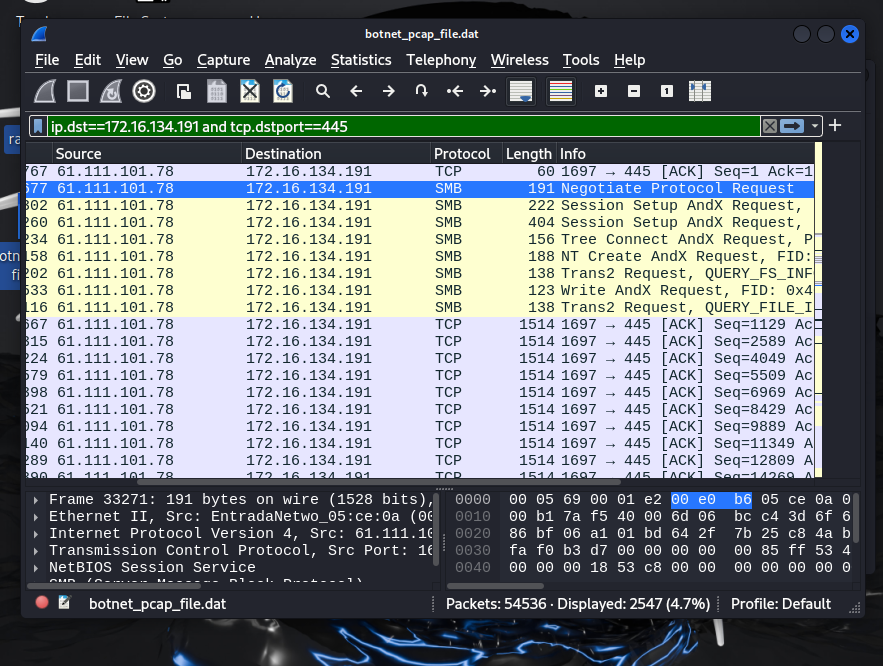
Task: Apply the display filter arrow button
Action: point(793,126)
